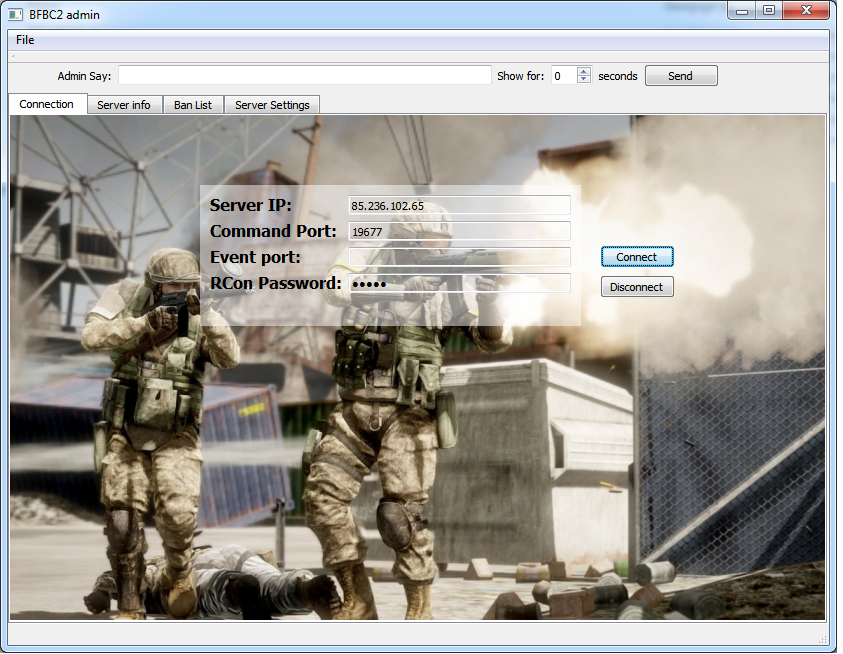
Task: Open the Ban List tab
Action: (192, 105)
